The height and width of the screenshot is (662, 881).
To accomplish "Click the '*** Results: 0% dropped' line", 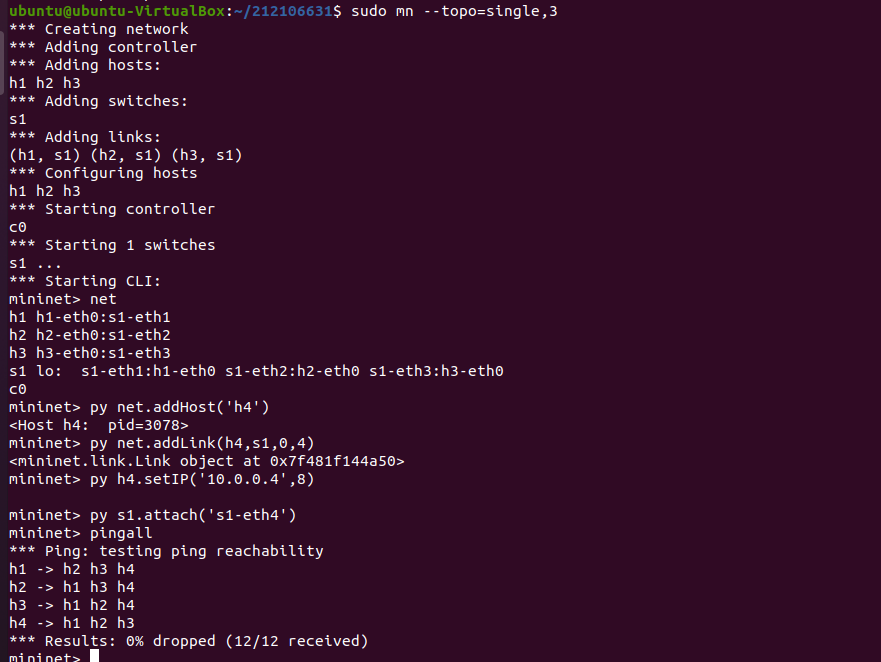I will coord(188,641).
